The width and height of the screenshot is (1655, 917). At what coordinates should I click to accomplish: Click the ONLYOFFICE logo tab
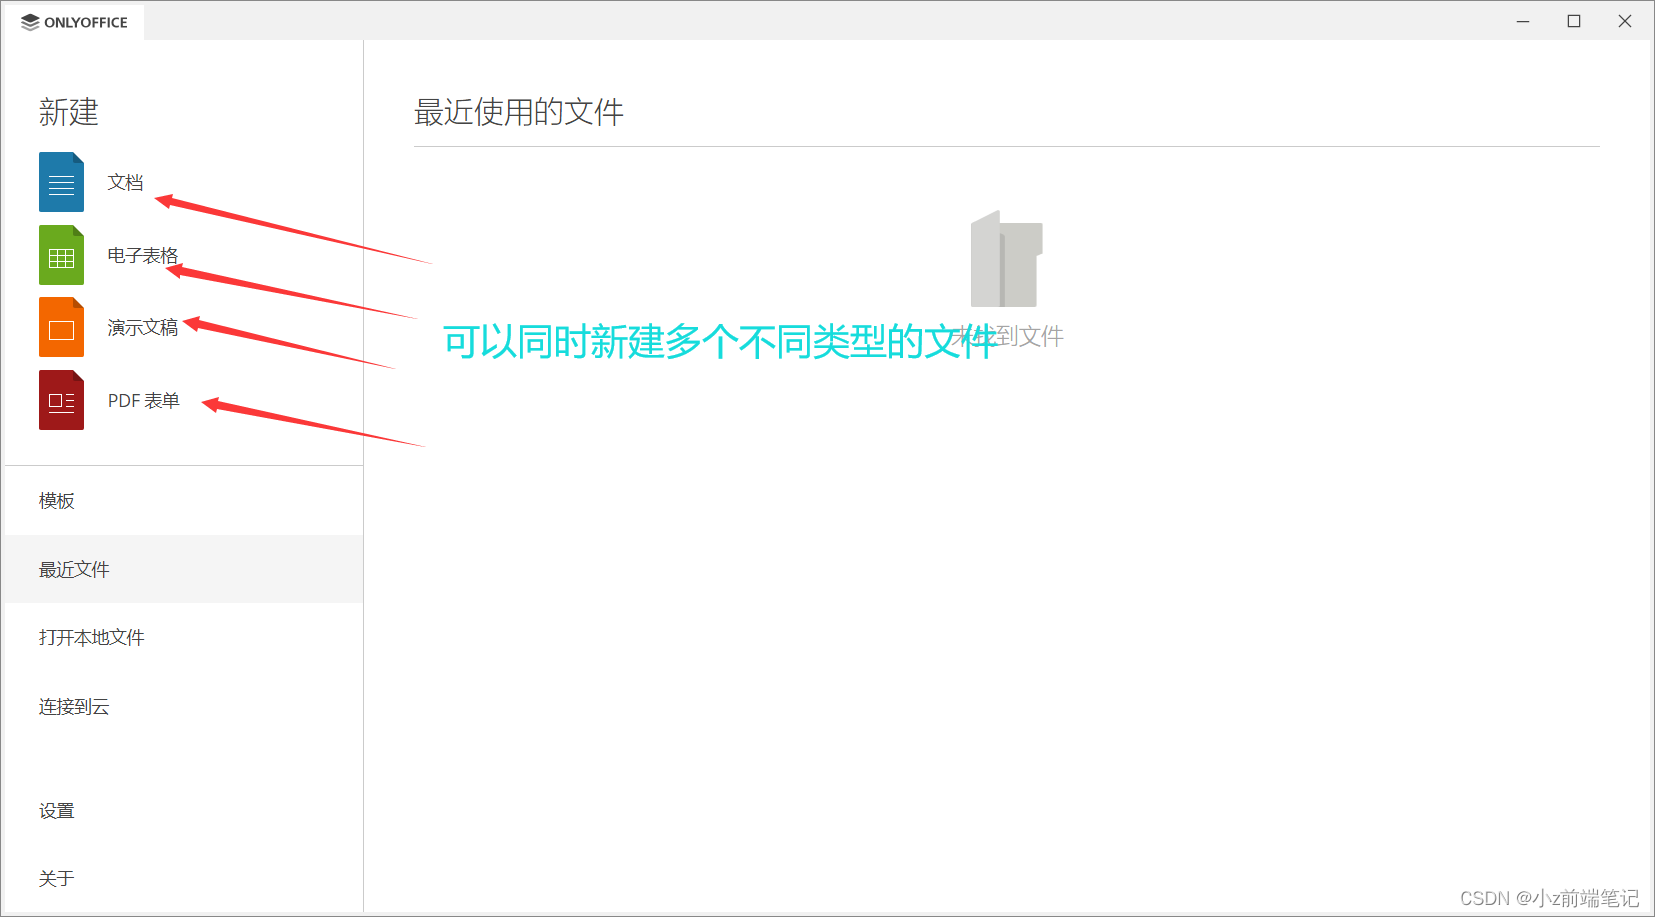75,22
